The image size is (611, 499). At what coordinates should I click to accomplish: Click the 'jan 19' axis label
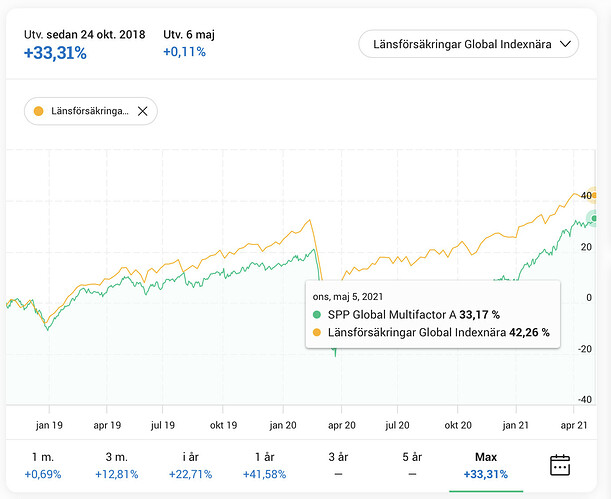49,425
